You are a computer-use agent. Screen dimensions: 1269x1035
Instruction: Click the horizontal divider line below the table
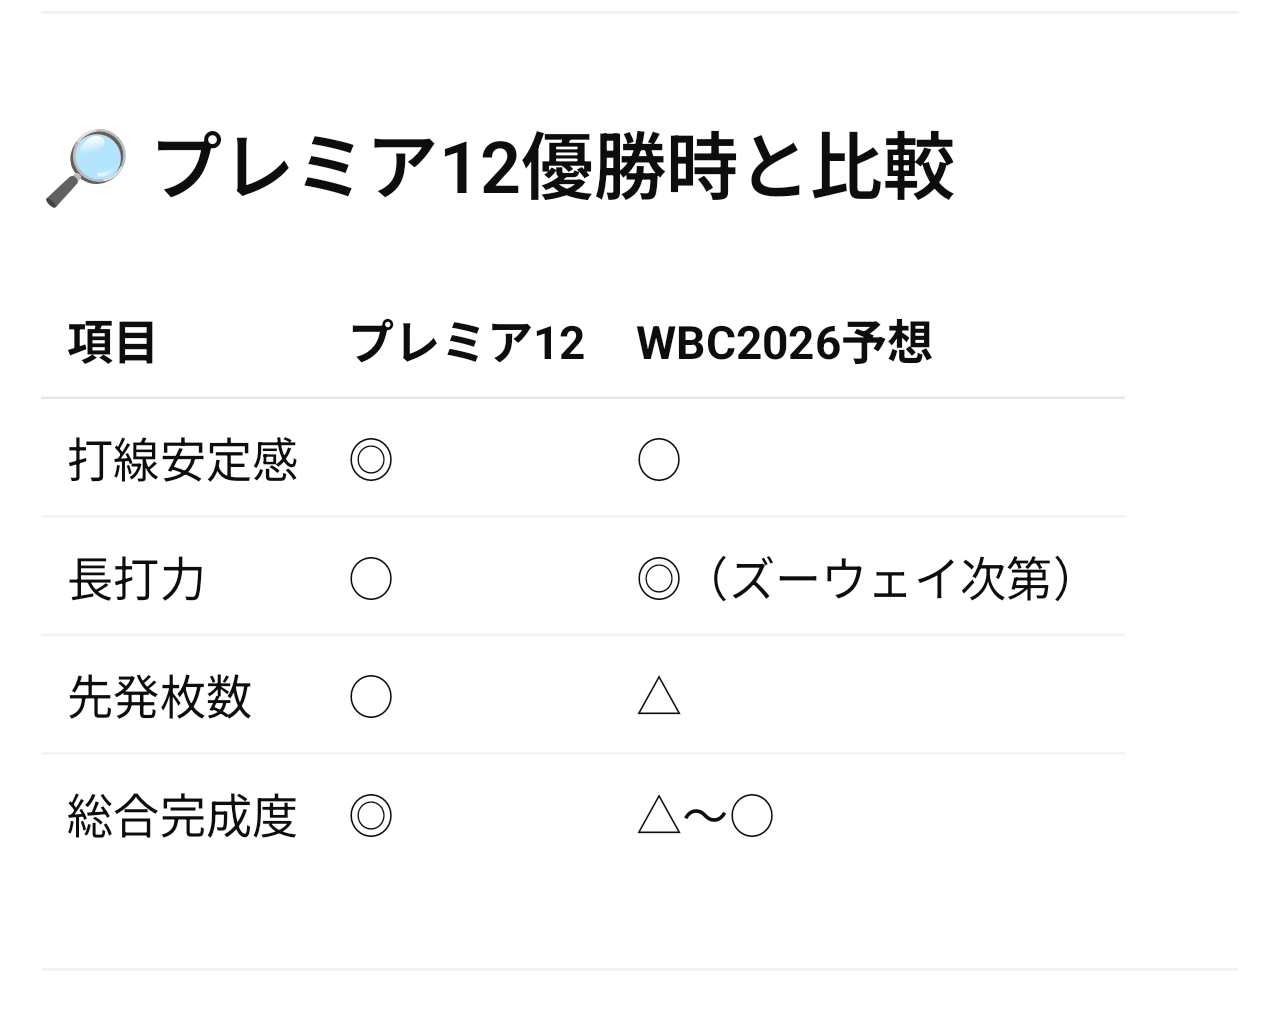640,968
